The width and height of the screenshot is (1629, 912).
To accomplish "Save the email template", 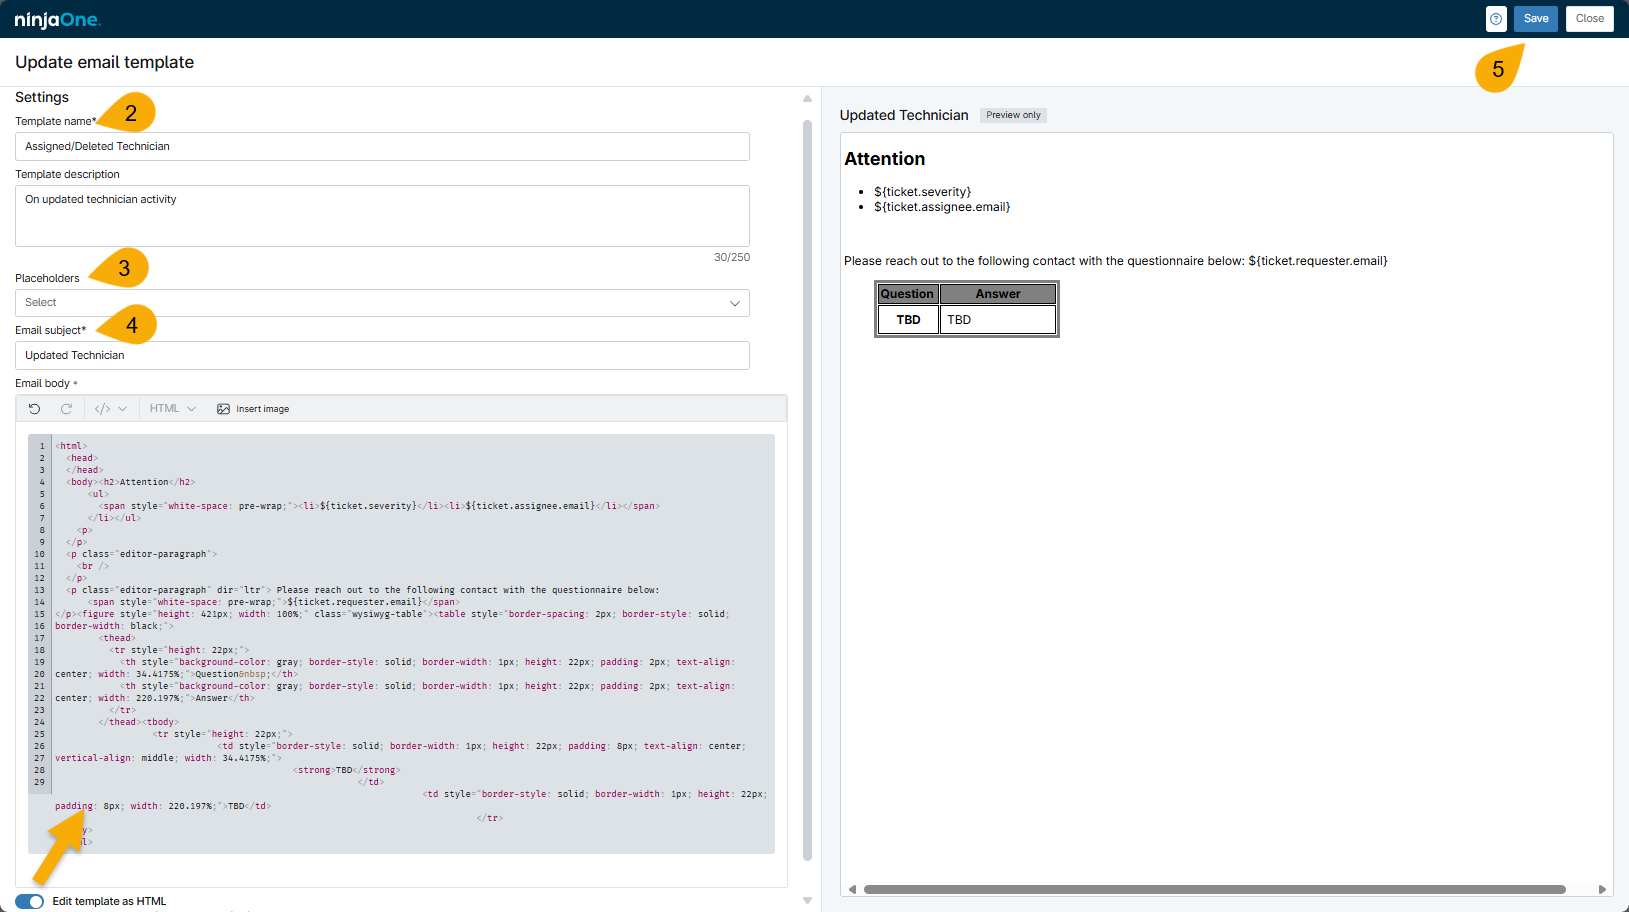I will click(1535, 19).
